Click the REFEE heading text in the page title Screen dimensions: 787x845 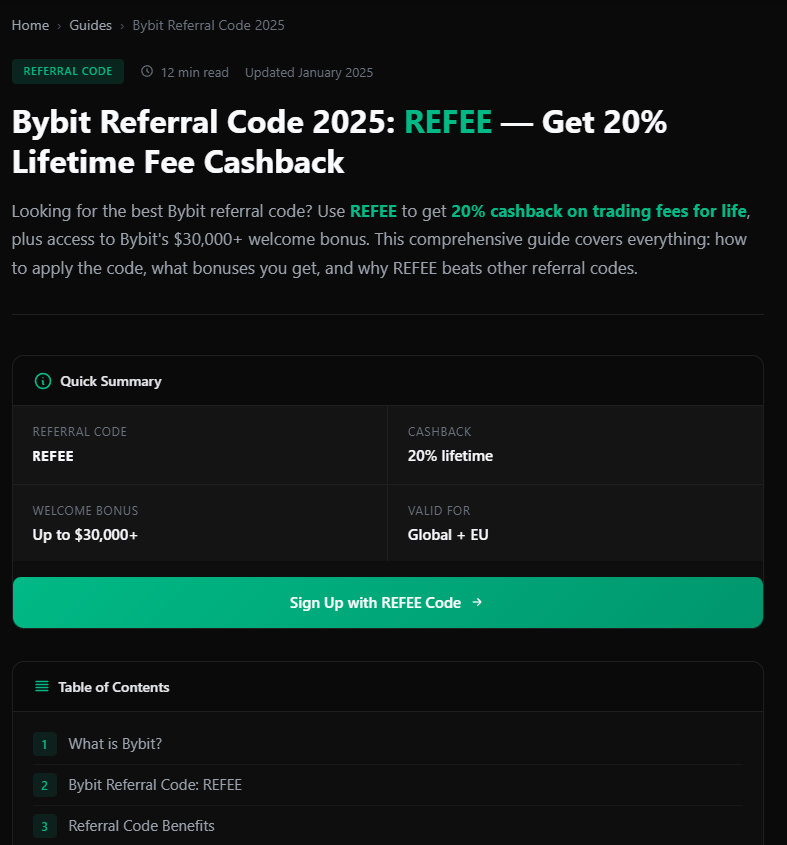tap(448, 122)
